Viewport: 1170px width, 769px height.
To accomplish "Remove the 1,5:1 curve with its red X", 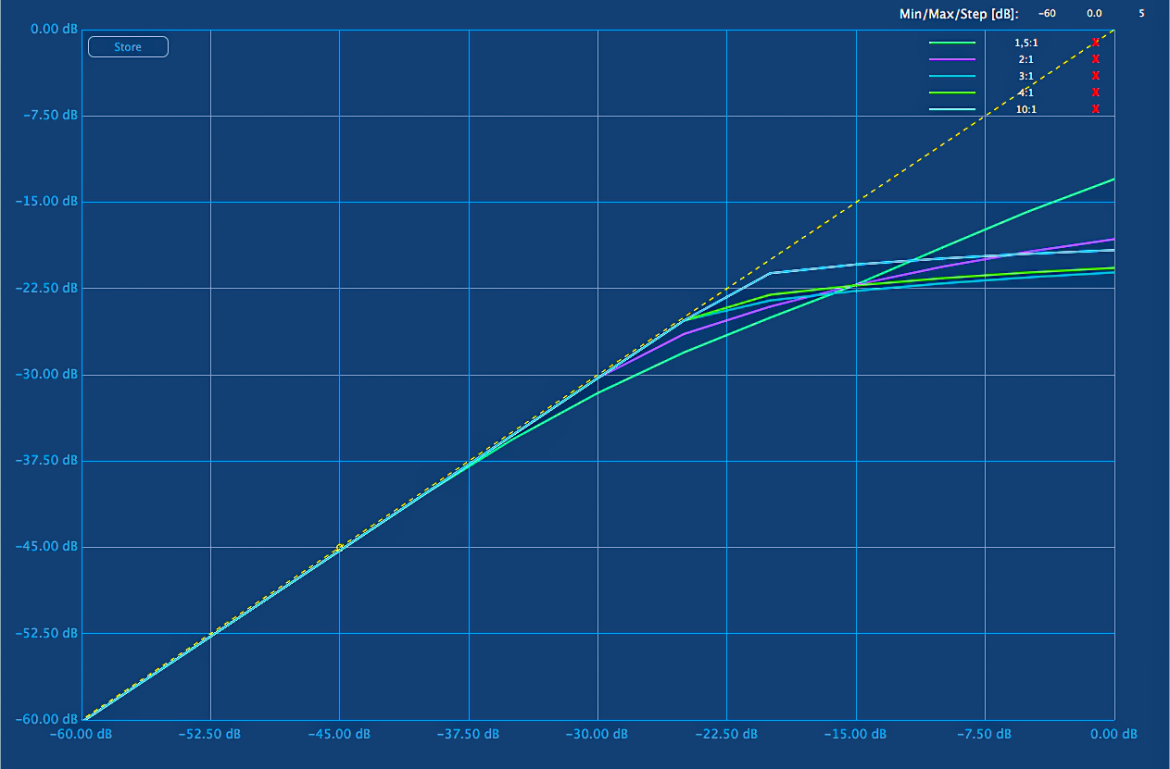I will 1095,43.
